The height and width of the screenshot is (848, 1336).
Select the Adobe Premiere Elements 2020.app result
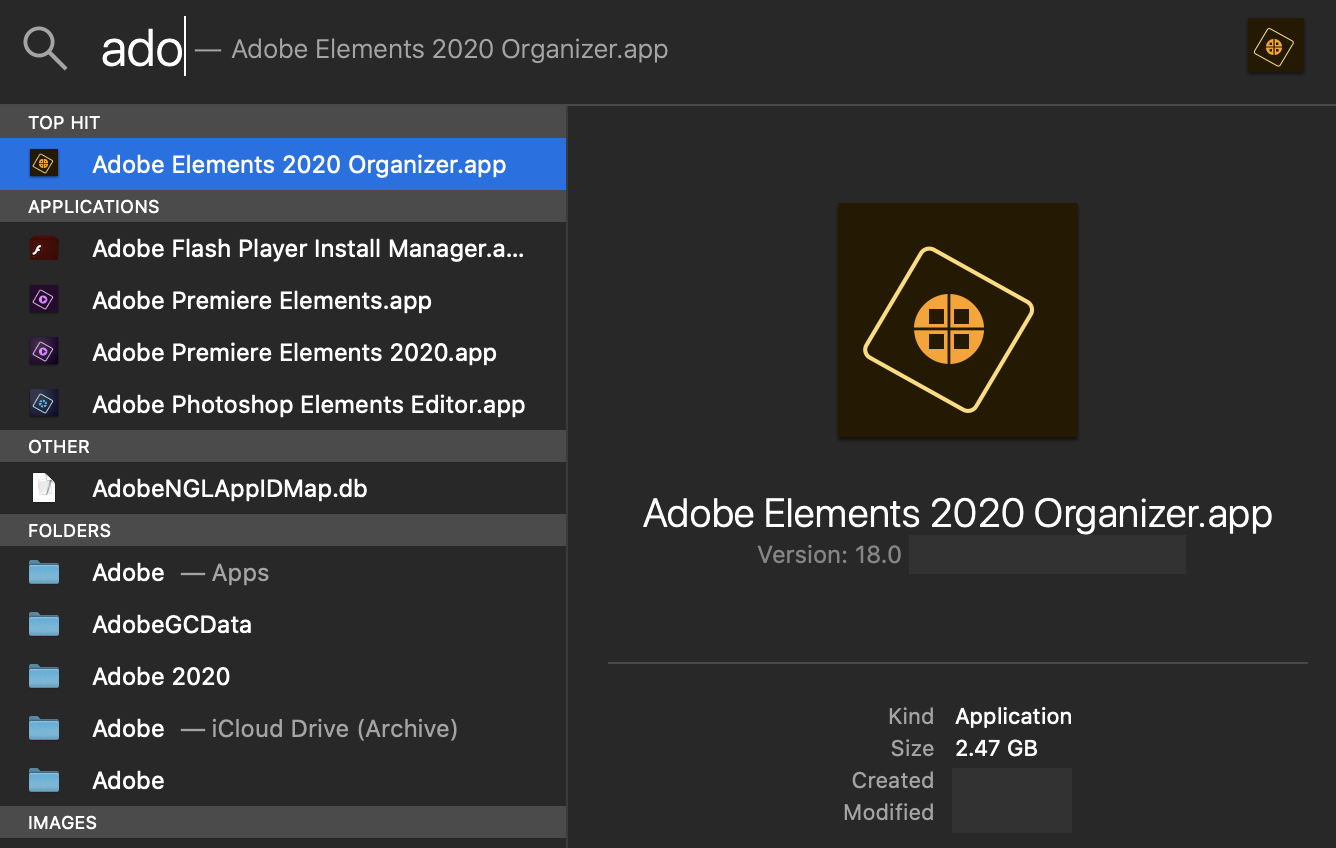point(294,352)
